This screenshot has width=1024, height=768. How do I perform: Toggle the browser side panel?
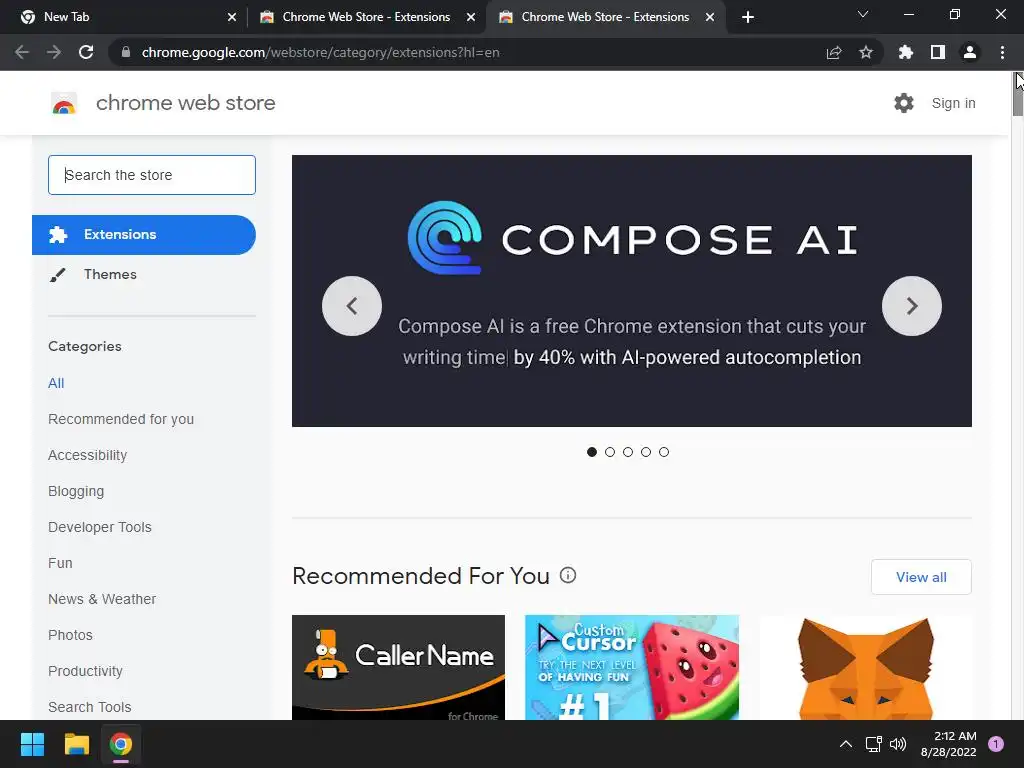938,52
